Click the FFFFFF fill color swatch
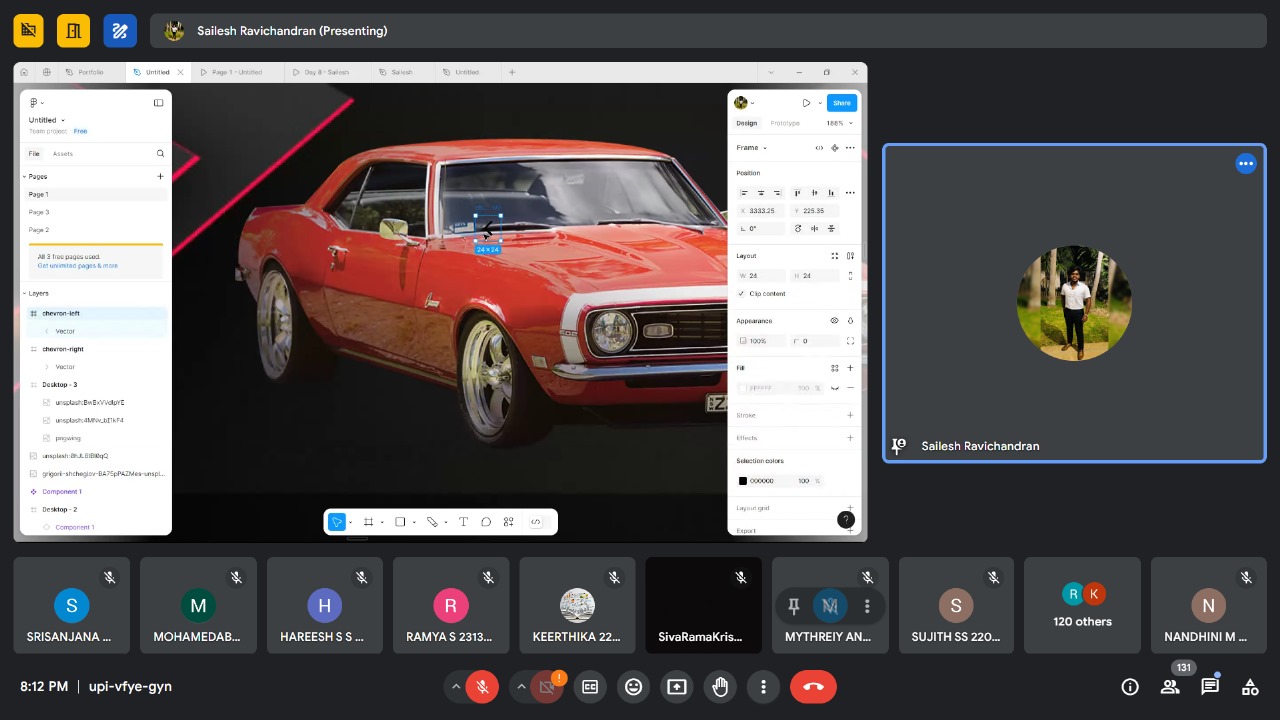Image resolution: width=1280 pixels, height=720 pixels. coord(743,388)
